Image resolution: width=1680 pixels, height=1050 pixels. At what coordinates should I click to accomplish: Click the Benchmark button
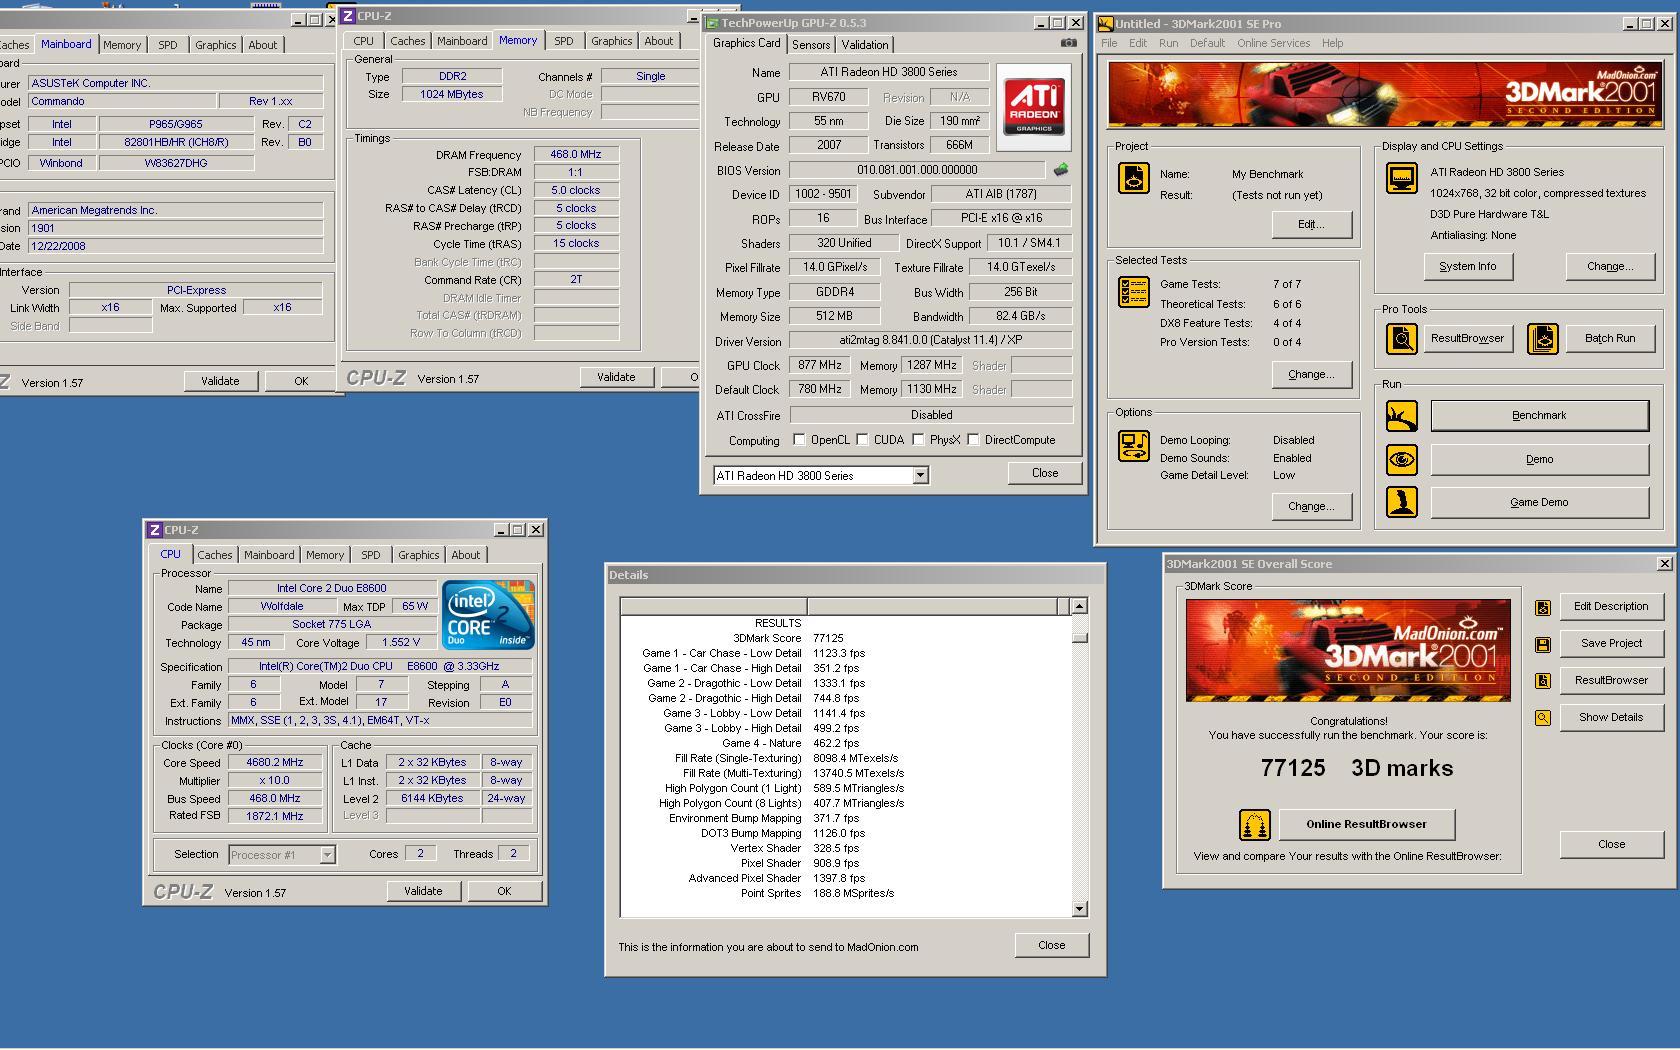(1539, 416)
